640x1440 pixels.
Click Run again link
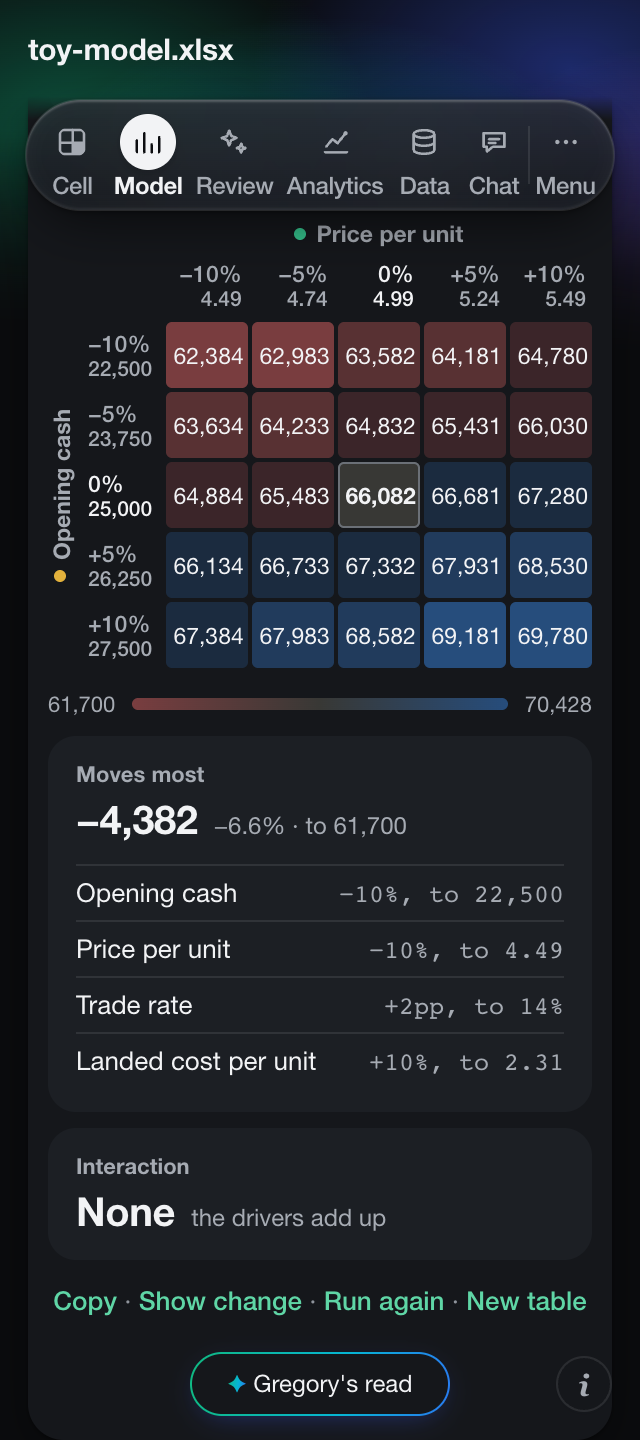(384, 1301)
